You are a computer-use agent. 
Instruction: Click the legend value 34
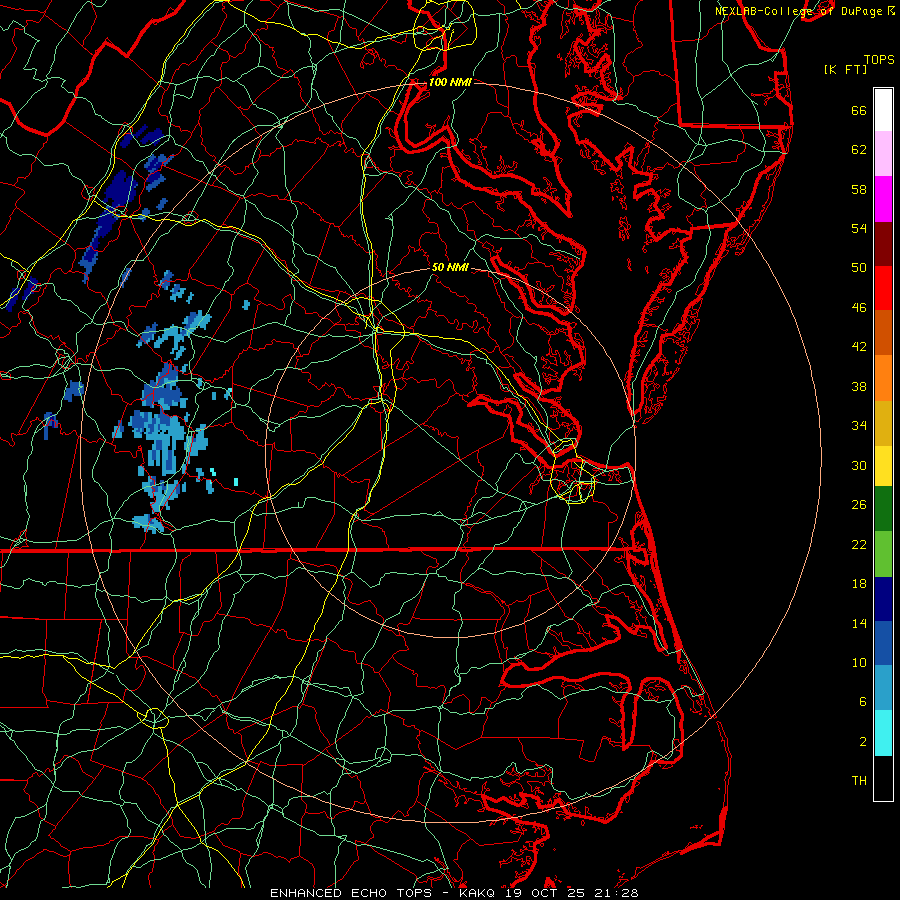[859, 426]
